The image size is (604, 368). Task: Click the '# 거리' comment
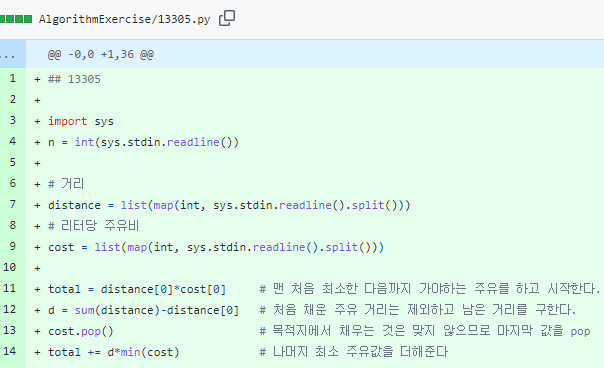[65, 184]
